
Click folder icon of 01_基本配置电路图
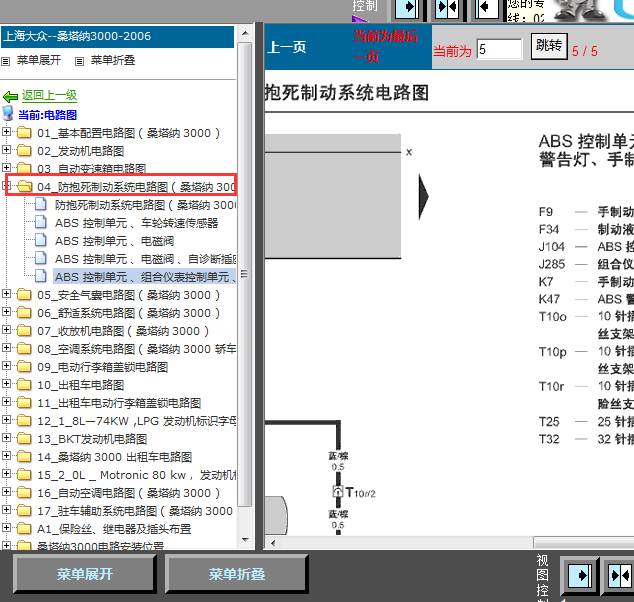tap(24, 132)
